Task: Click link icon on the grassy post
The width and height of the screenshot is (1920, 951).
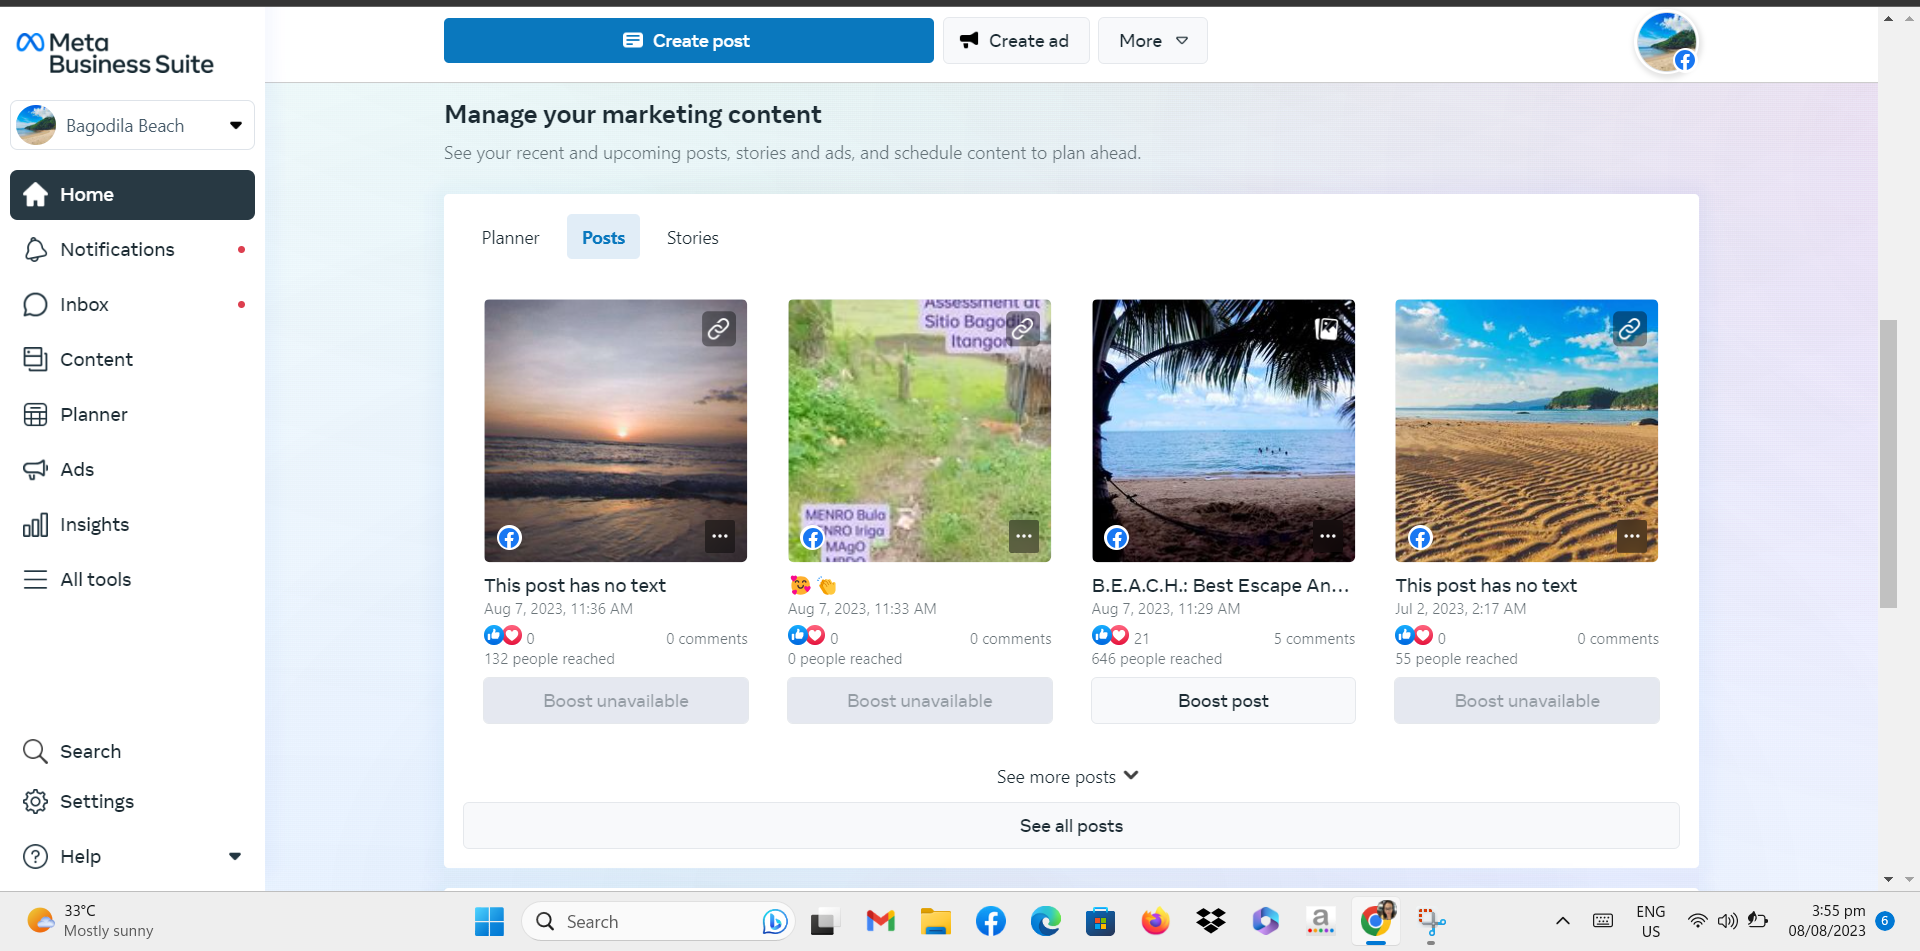Action: click(x=1023, y=329)
